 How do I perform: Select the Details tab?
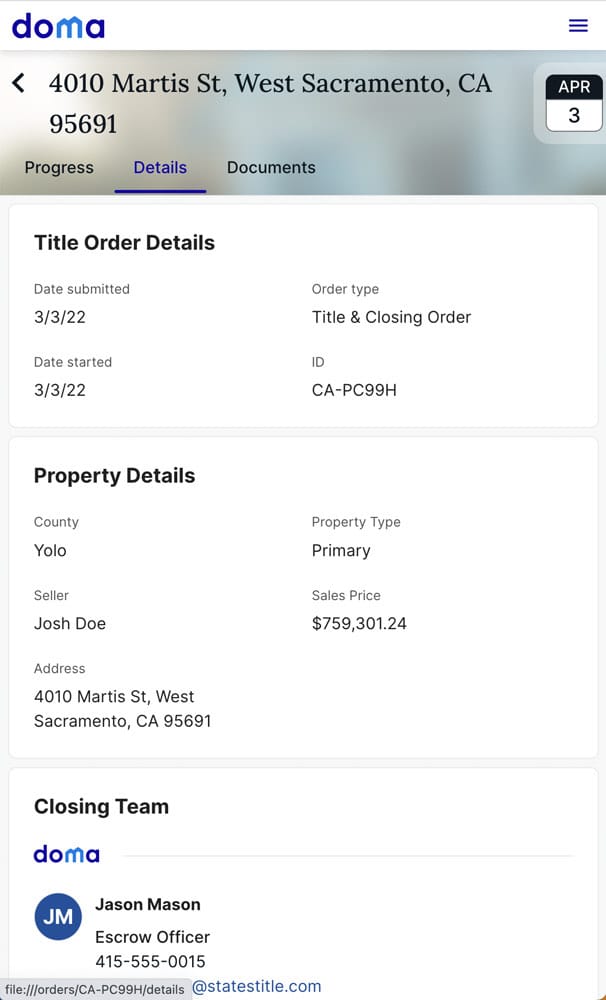160,168
